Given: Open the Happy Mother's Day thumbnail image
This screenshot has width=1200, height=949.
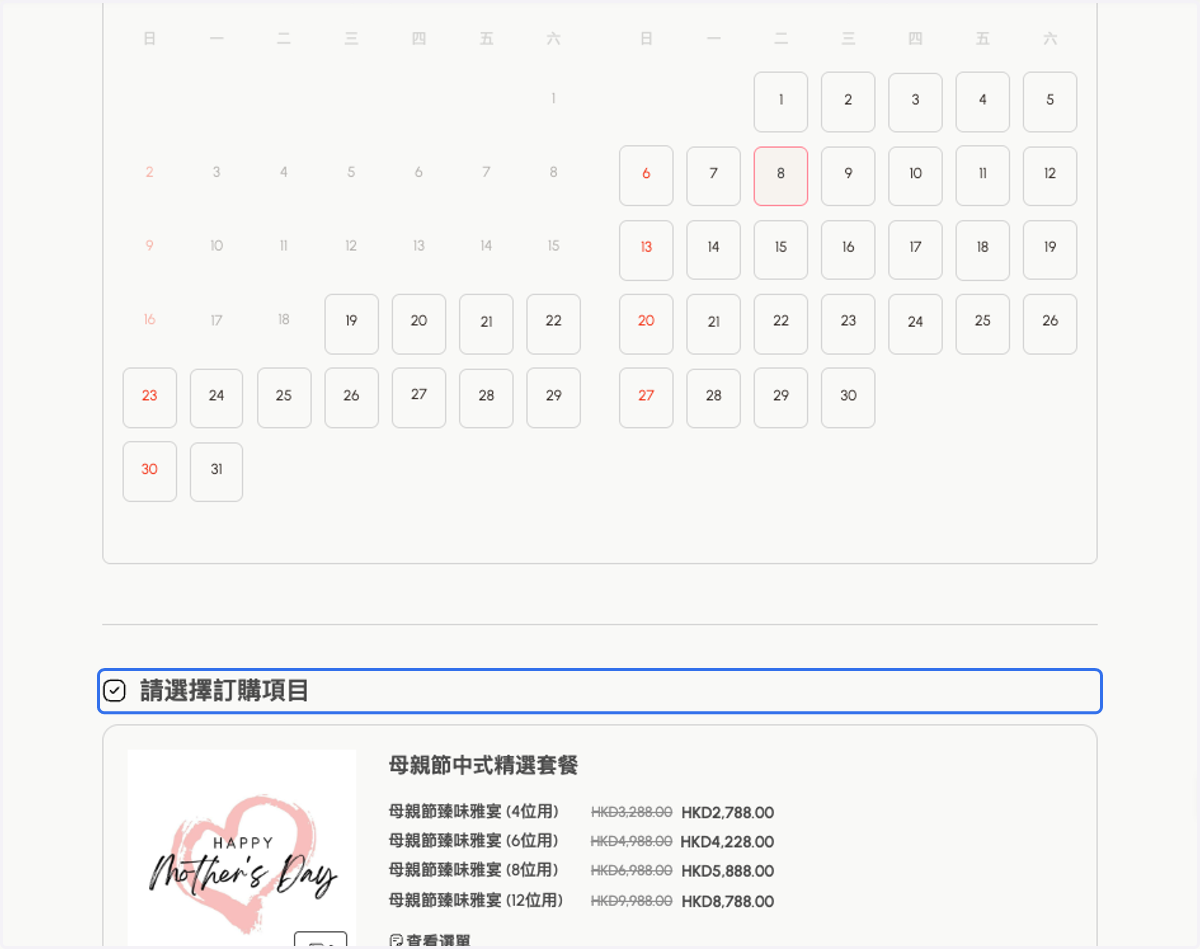Looking at the screenshot, I should coord(242,848).
